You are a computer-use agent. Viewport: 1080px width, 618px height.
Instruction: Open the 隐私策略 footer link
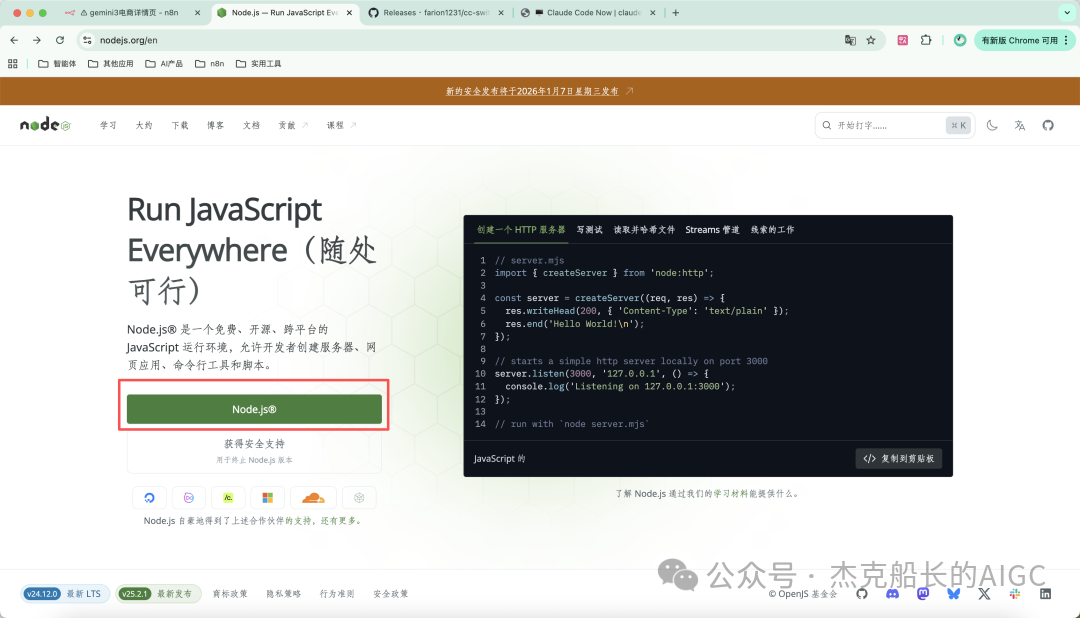(284, 594)
